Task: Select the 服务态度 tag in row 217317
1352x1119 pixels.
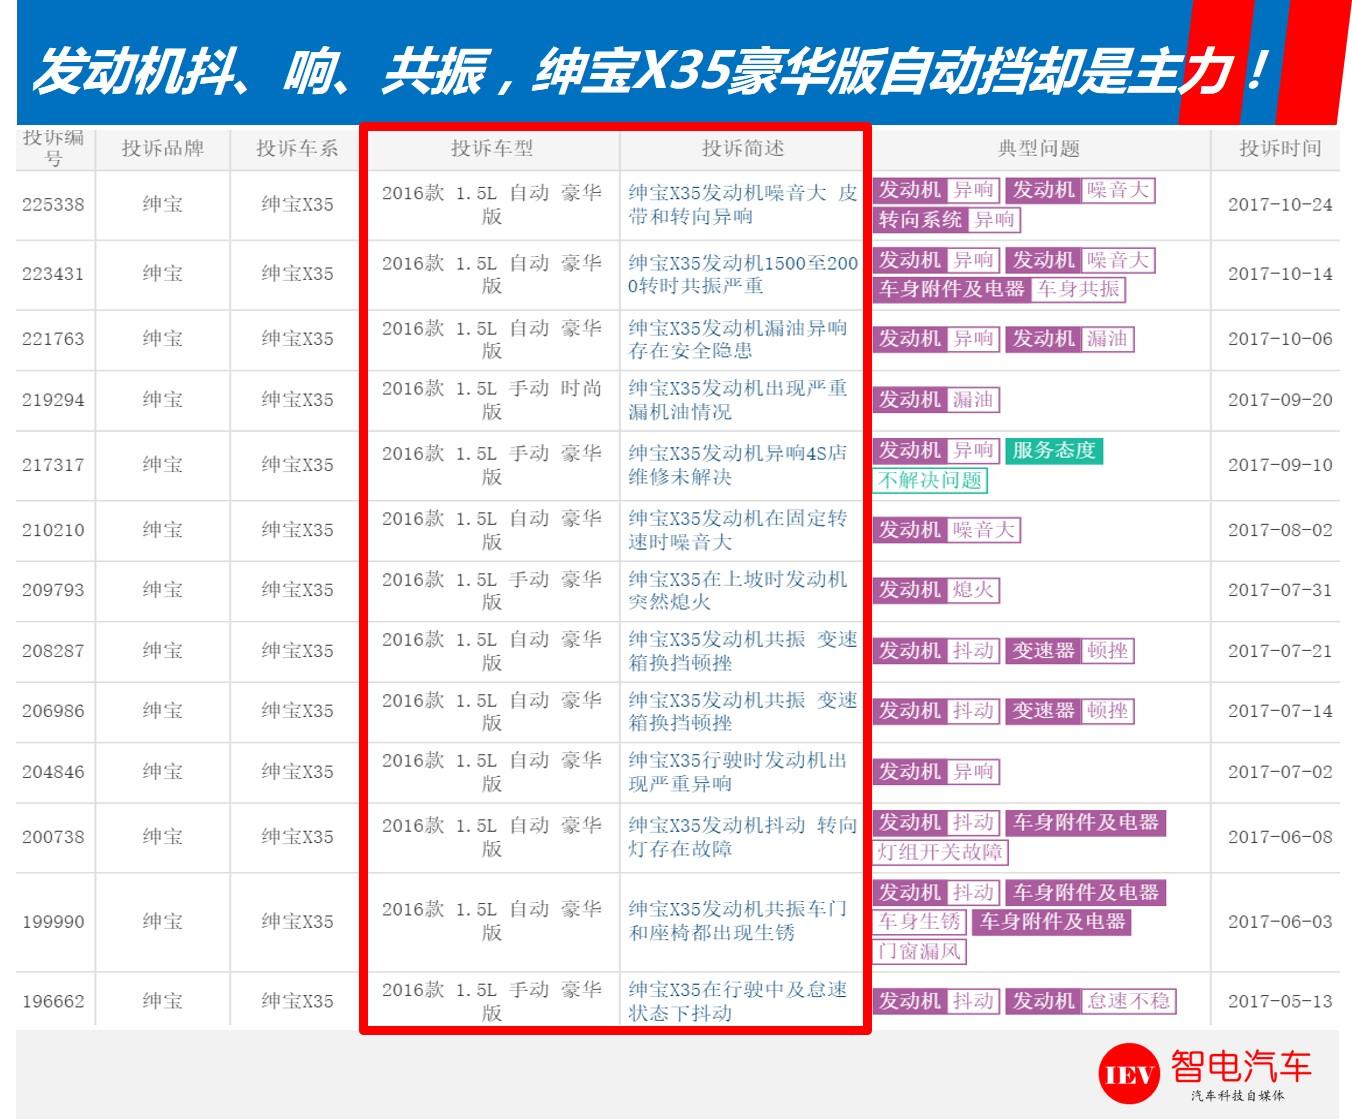Action: (1055, 451)
